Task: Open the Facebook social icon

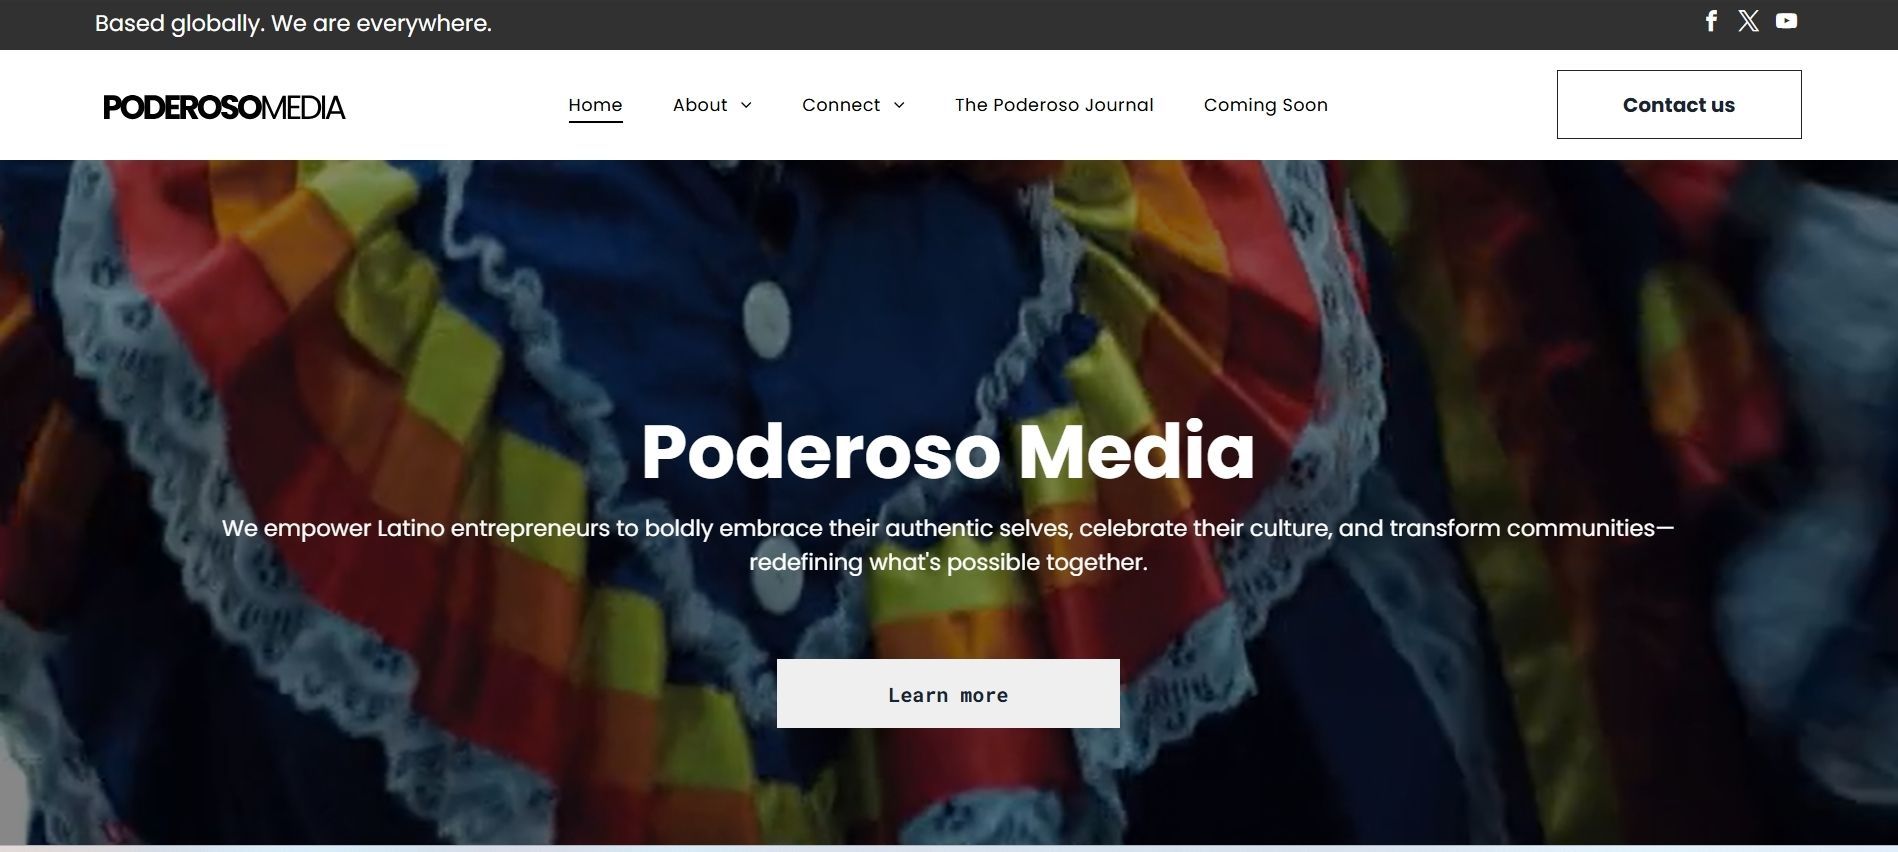Action: click(1711, 21)
